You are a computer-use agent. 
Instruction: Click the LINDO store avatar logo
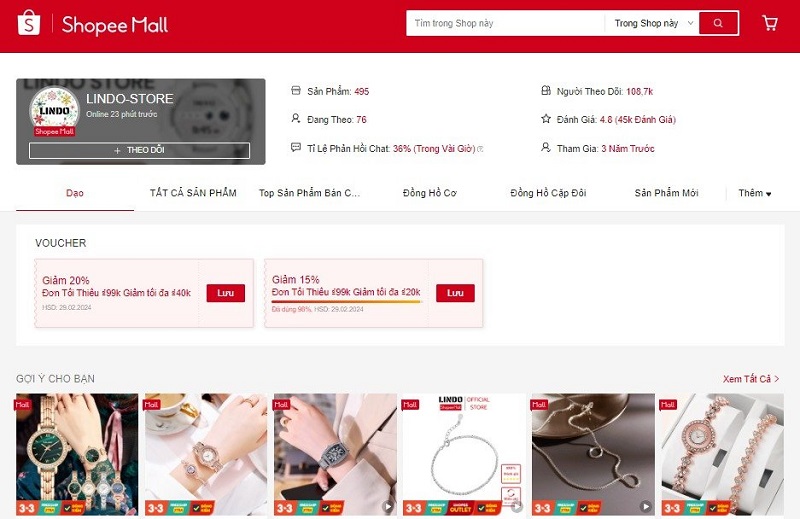54,109
